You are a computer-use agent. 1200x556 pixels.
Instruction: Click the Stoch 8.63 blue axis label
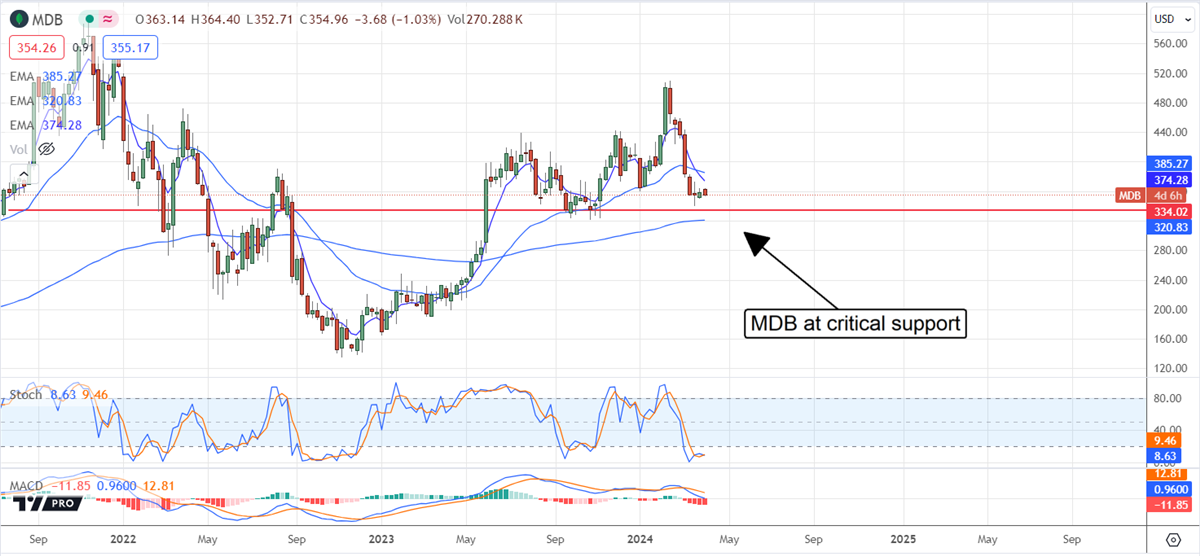point(1163,455)
